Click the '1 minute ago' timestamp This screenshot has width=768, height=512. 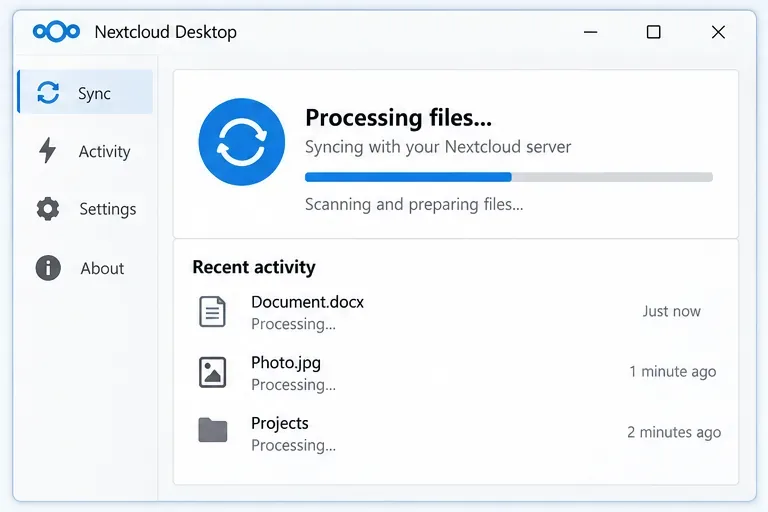click(x=672, y=372)
